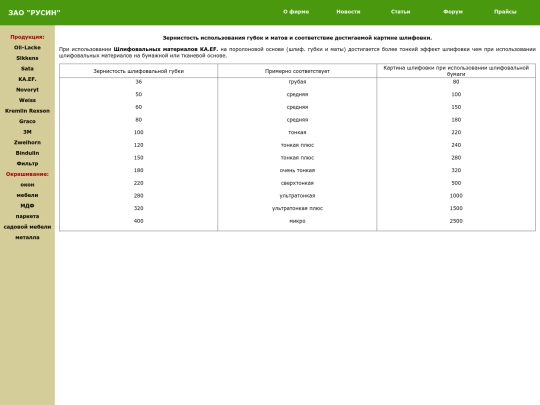Click column header 'Примерно соответствует'
Screen dimensions: 540x405
pos(297,71)
